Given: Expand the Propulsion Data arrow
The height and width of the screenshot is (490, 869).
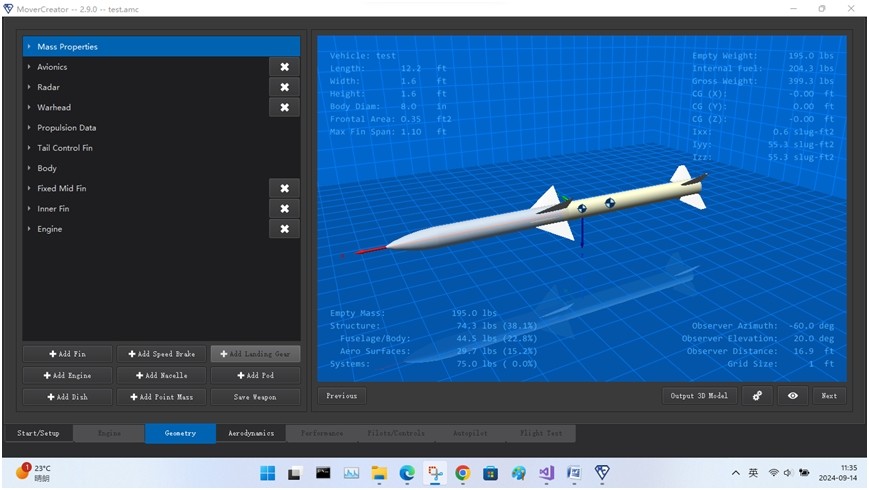Looking at the screenshot, I should pos(29,127).
